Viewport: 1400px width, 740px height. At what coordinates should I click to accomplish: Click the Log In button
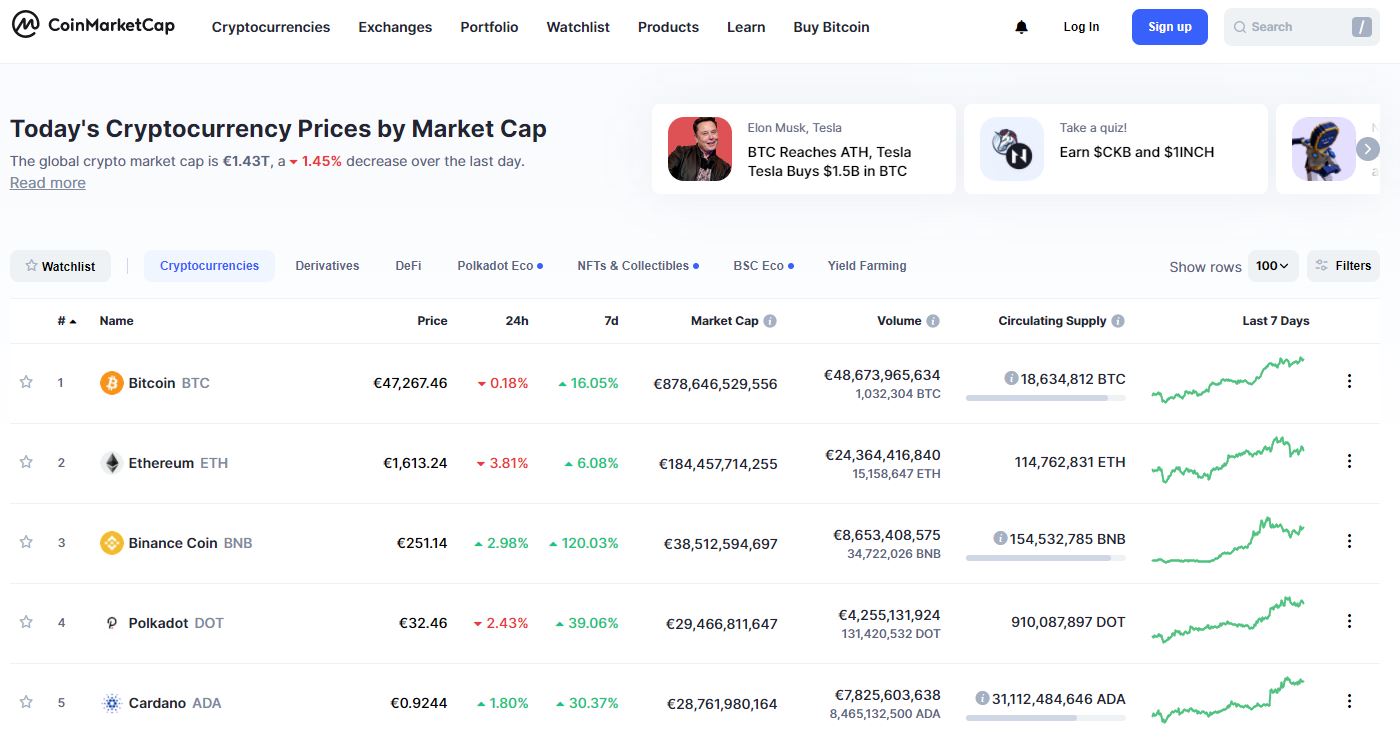(x=1081, y=27)
